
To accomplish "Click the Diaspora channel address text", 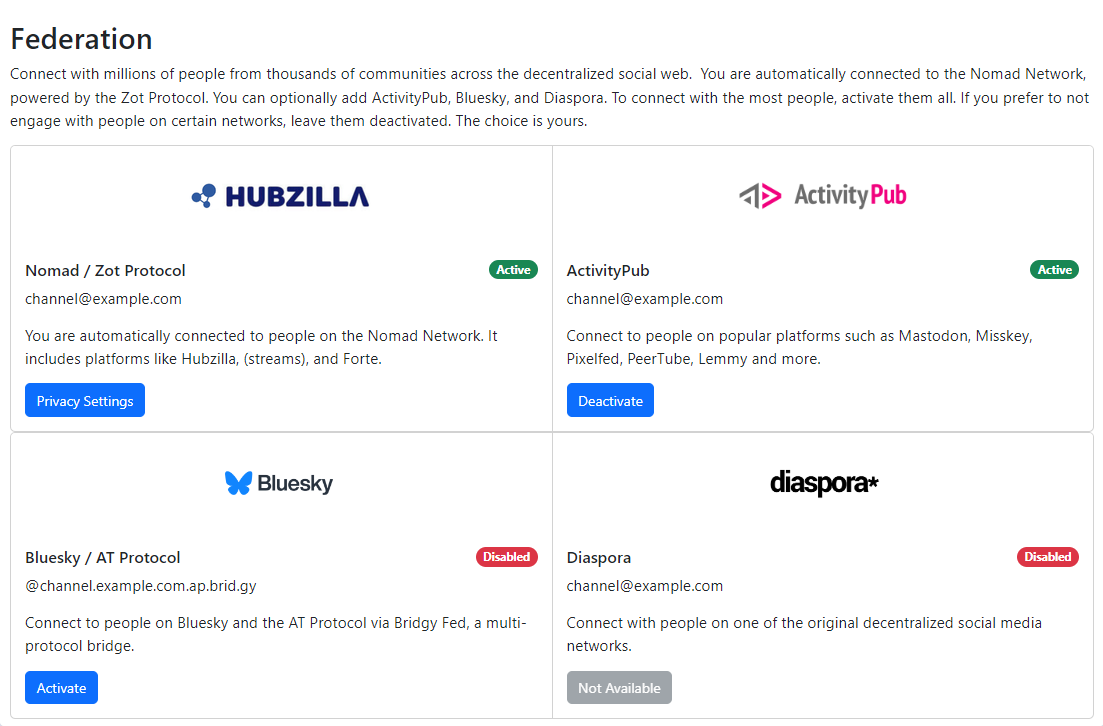I will tap(644, 586).
